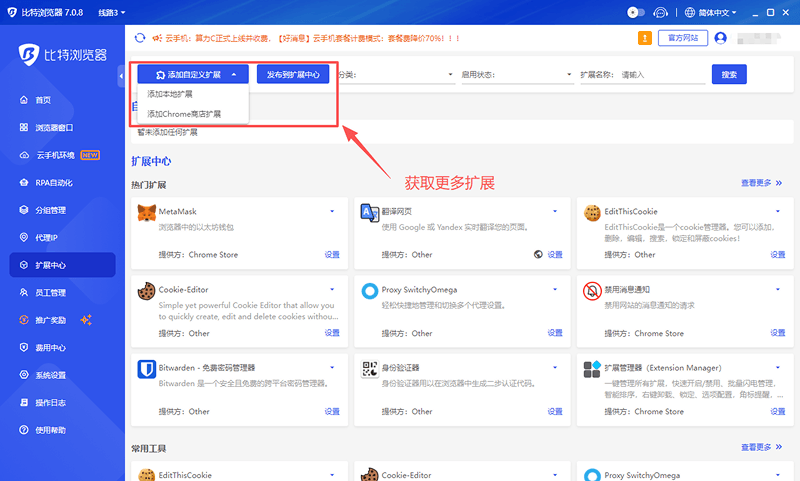The image size is (800, 481).
Task: Toggle the theme switch in title bar
Action: (635, 12)
